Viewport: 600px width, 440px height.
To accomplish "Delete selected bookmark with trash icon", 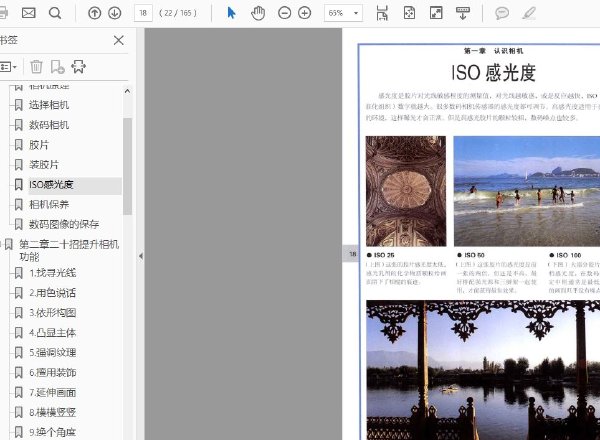I will tap(36, 67).
